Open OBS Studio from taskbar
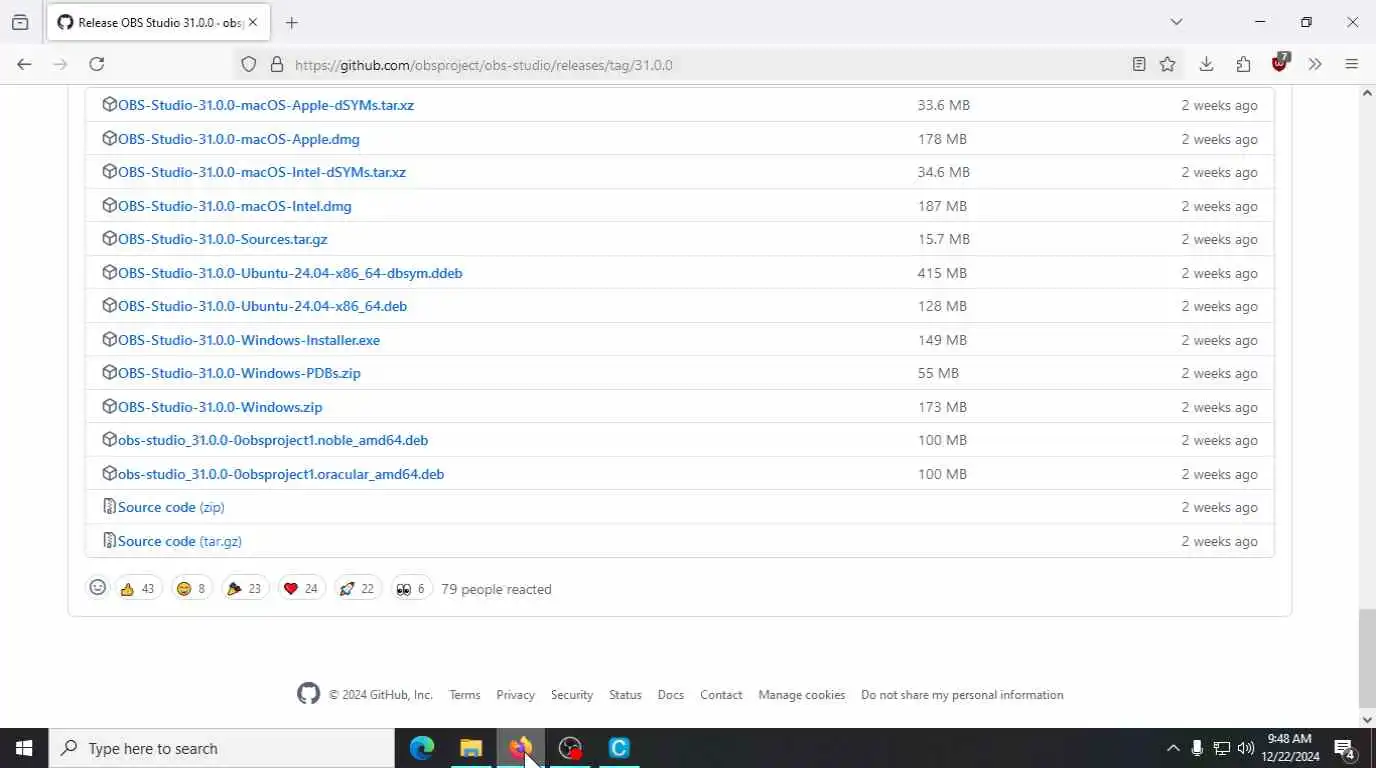1376x768 pixels. click(570, 748)
